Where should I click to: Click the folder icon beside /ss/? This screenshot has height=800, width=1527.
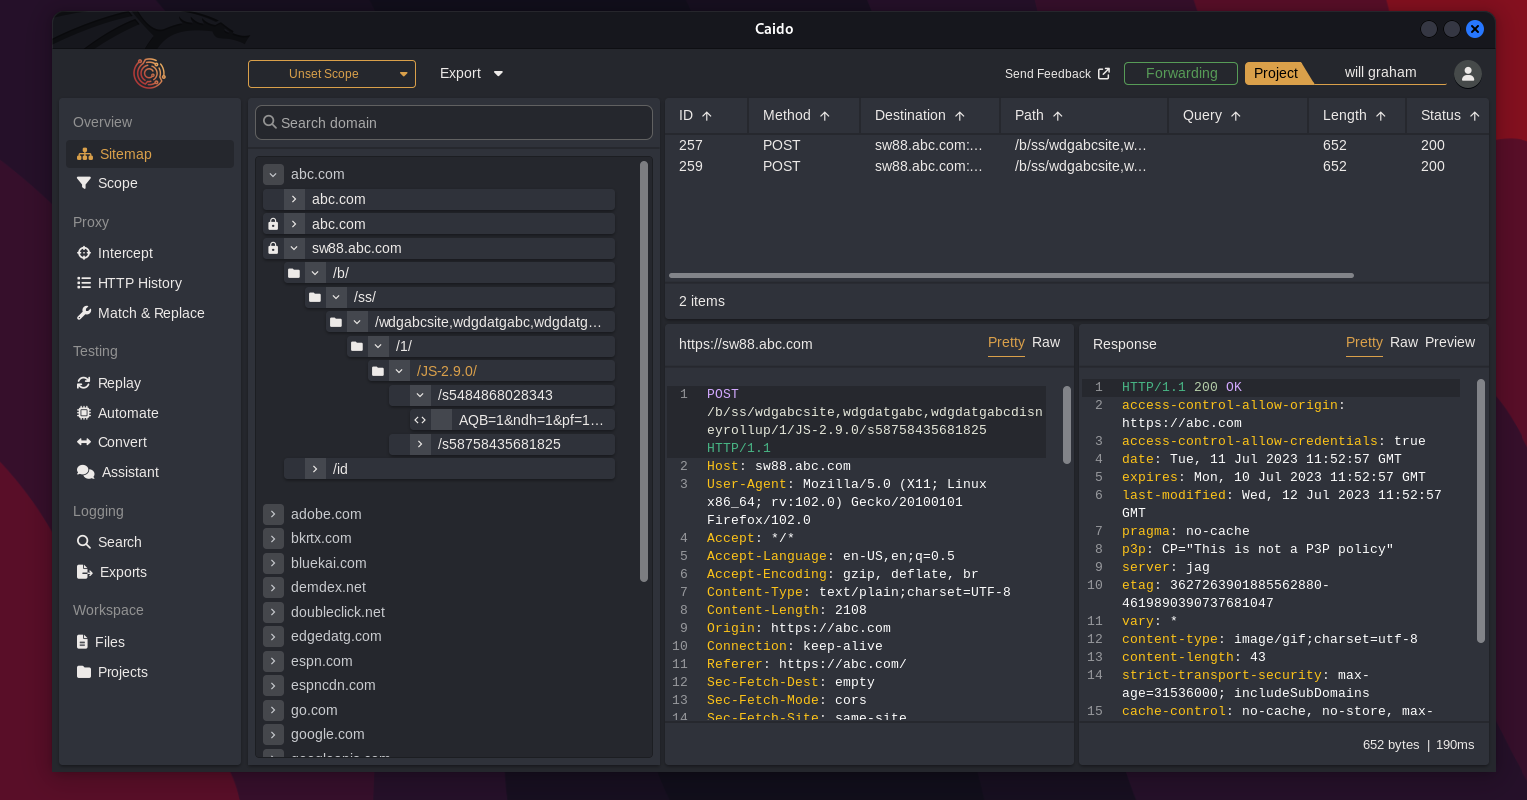315,297
